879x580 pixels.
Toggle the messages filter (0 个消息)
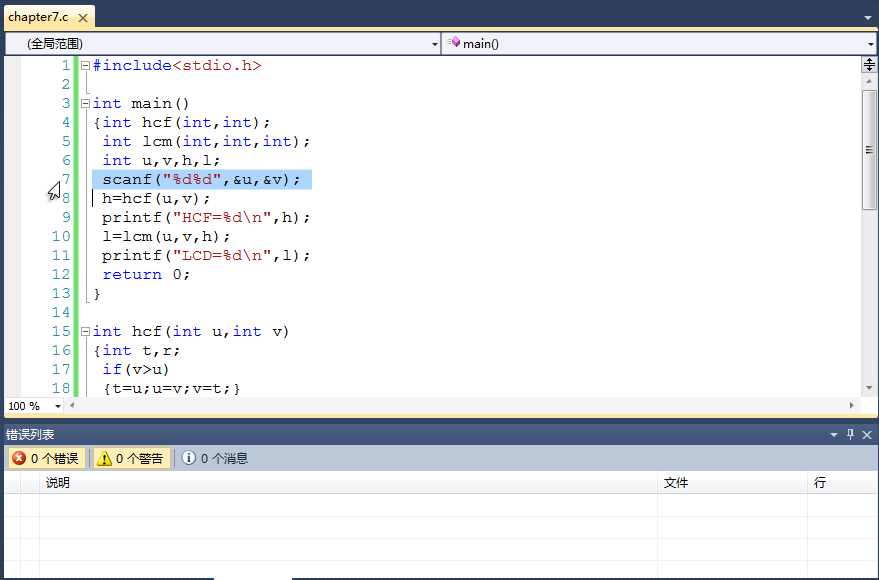coord(215,458)
